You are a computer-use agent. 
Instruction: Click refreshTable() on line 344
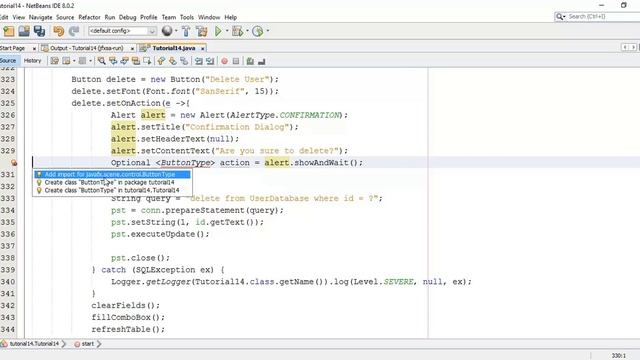(128, 329)
